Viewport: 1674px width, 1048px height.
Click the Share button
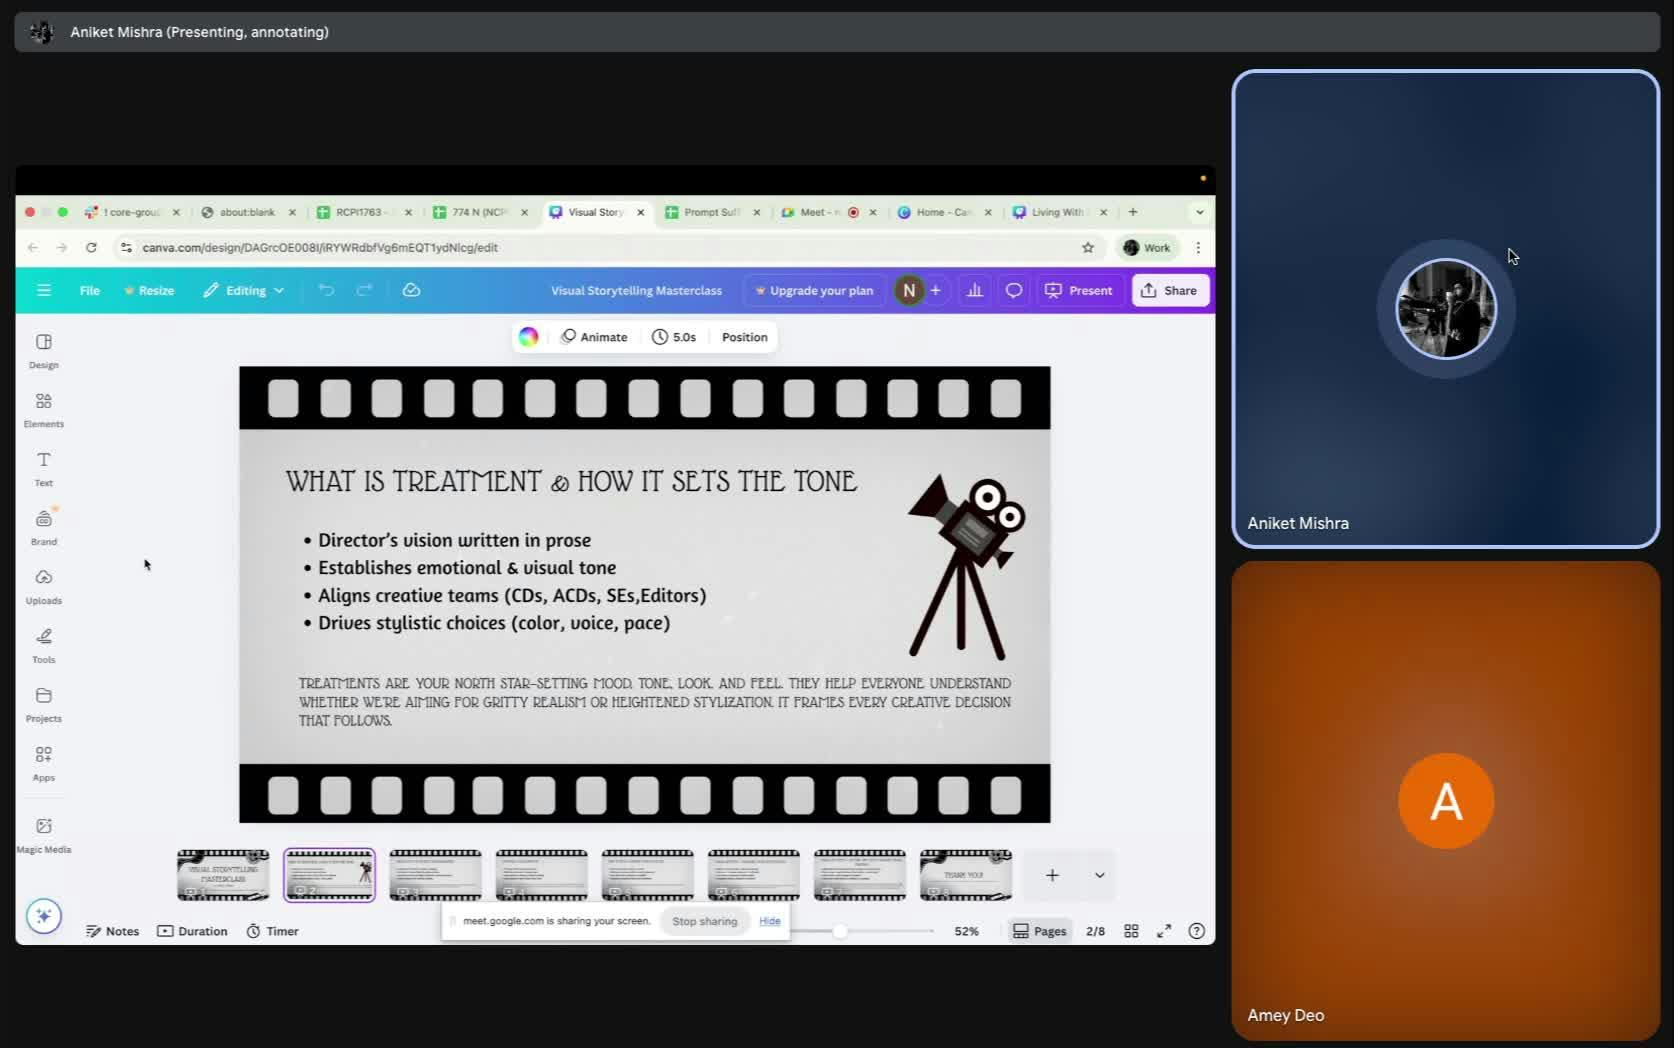1169,290
